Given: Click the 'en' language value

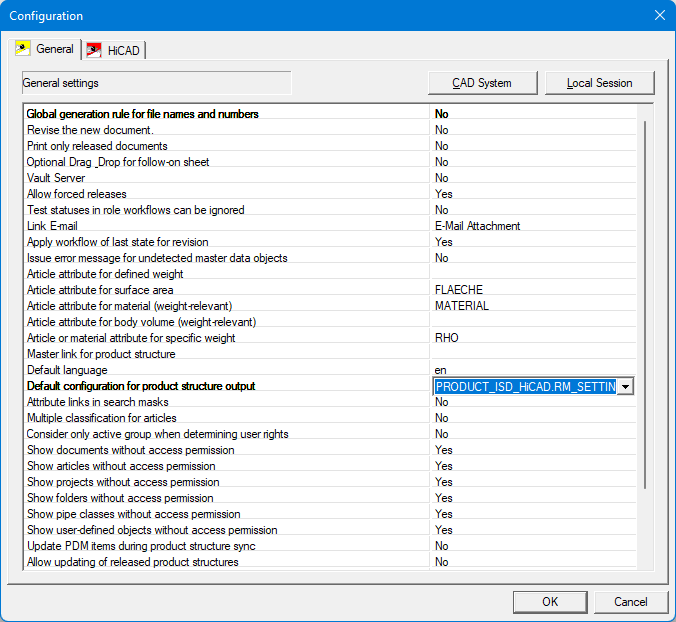Looking at the screenshot, I should (x=441, y=370).
